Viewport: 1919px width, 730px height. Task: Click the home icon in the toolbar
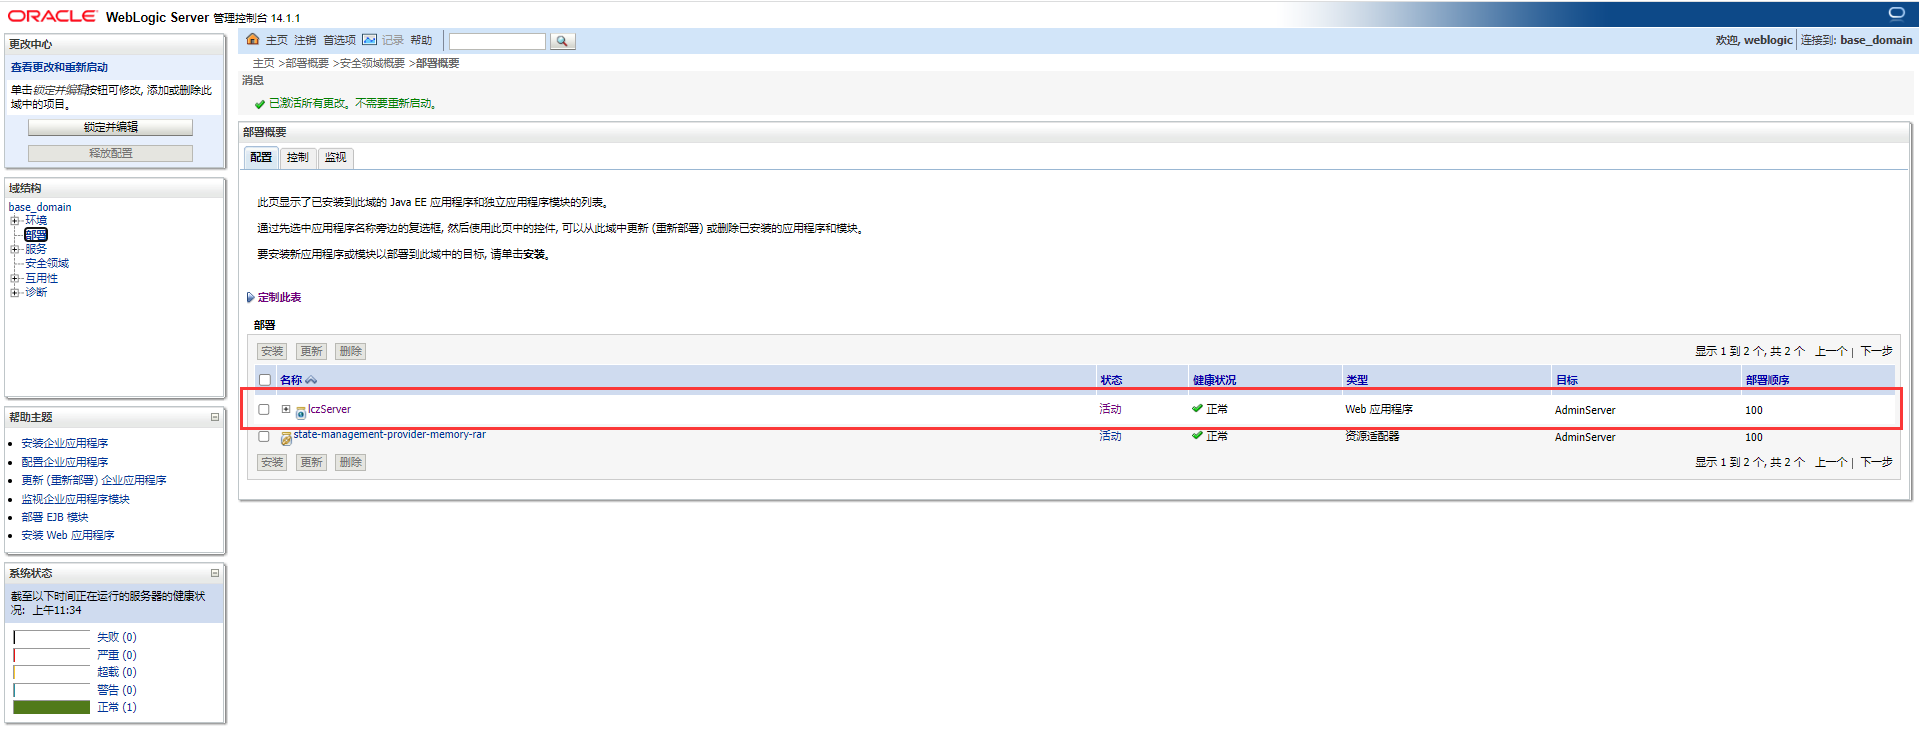[253, 40]
